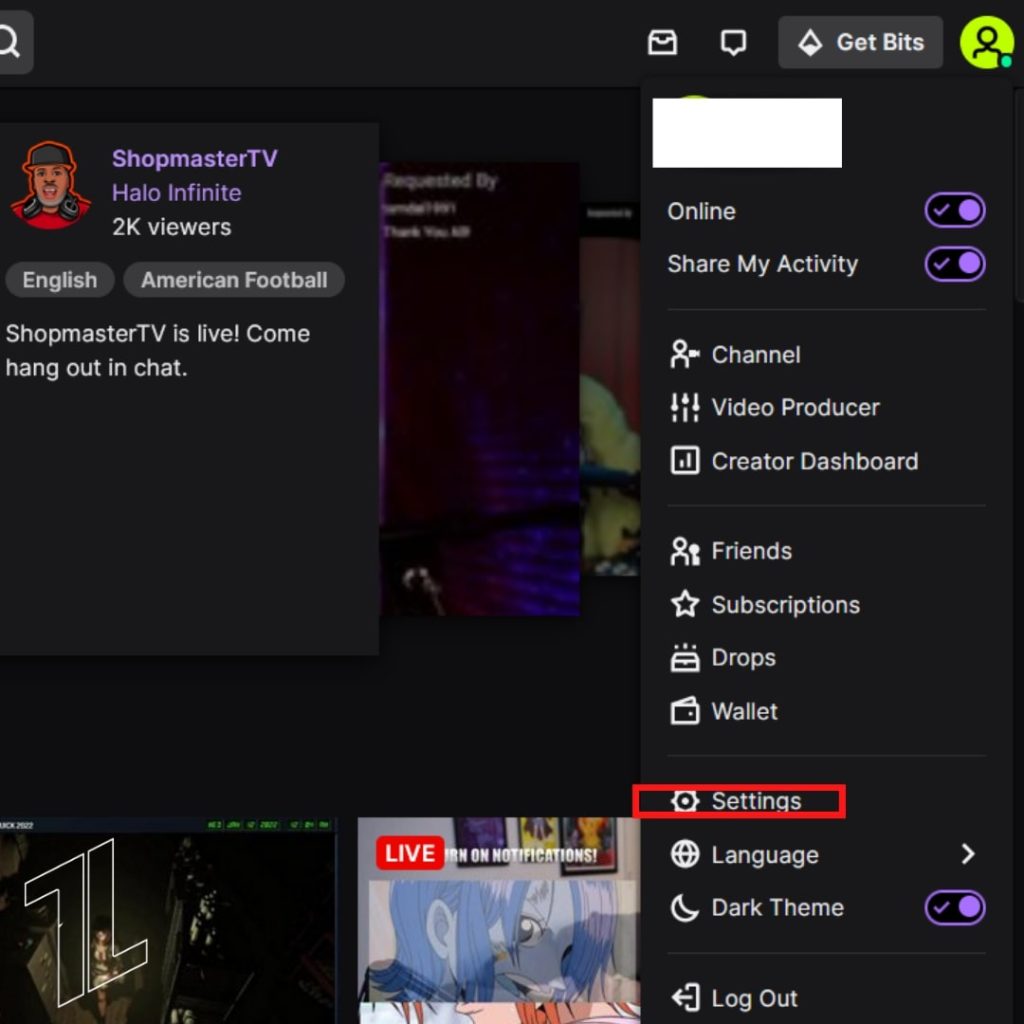Click the green profile avatar icon
This screenshot has width=1024, height=1024.
pyautogui.click(x=986, y=42)
